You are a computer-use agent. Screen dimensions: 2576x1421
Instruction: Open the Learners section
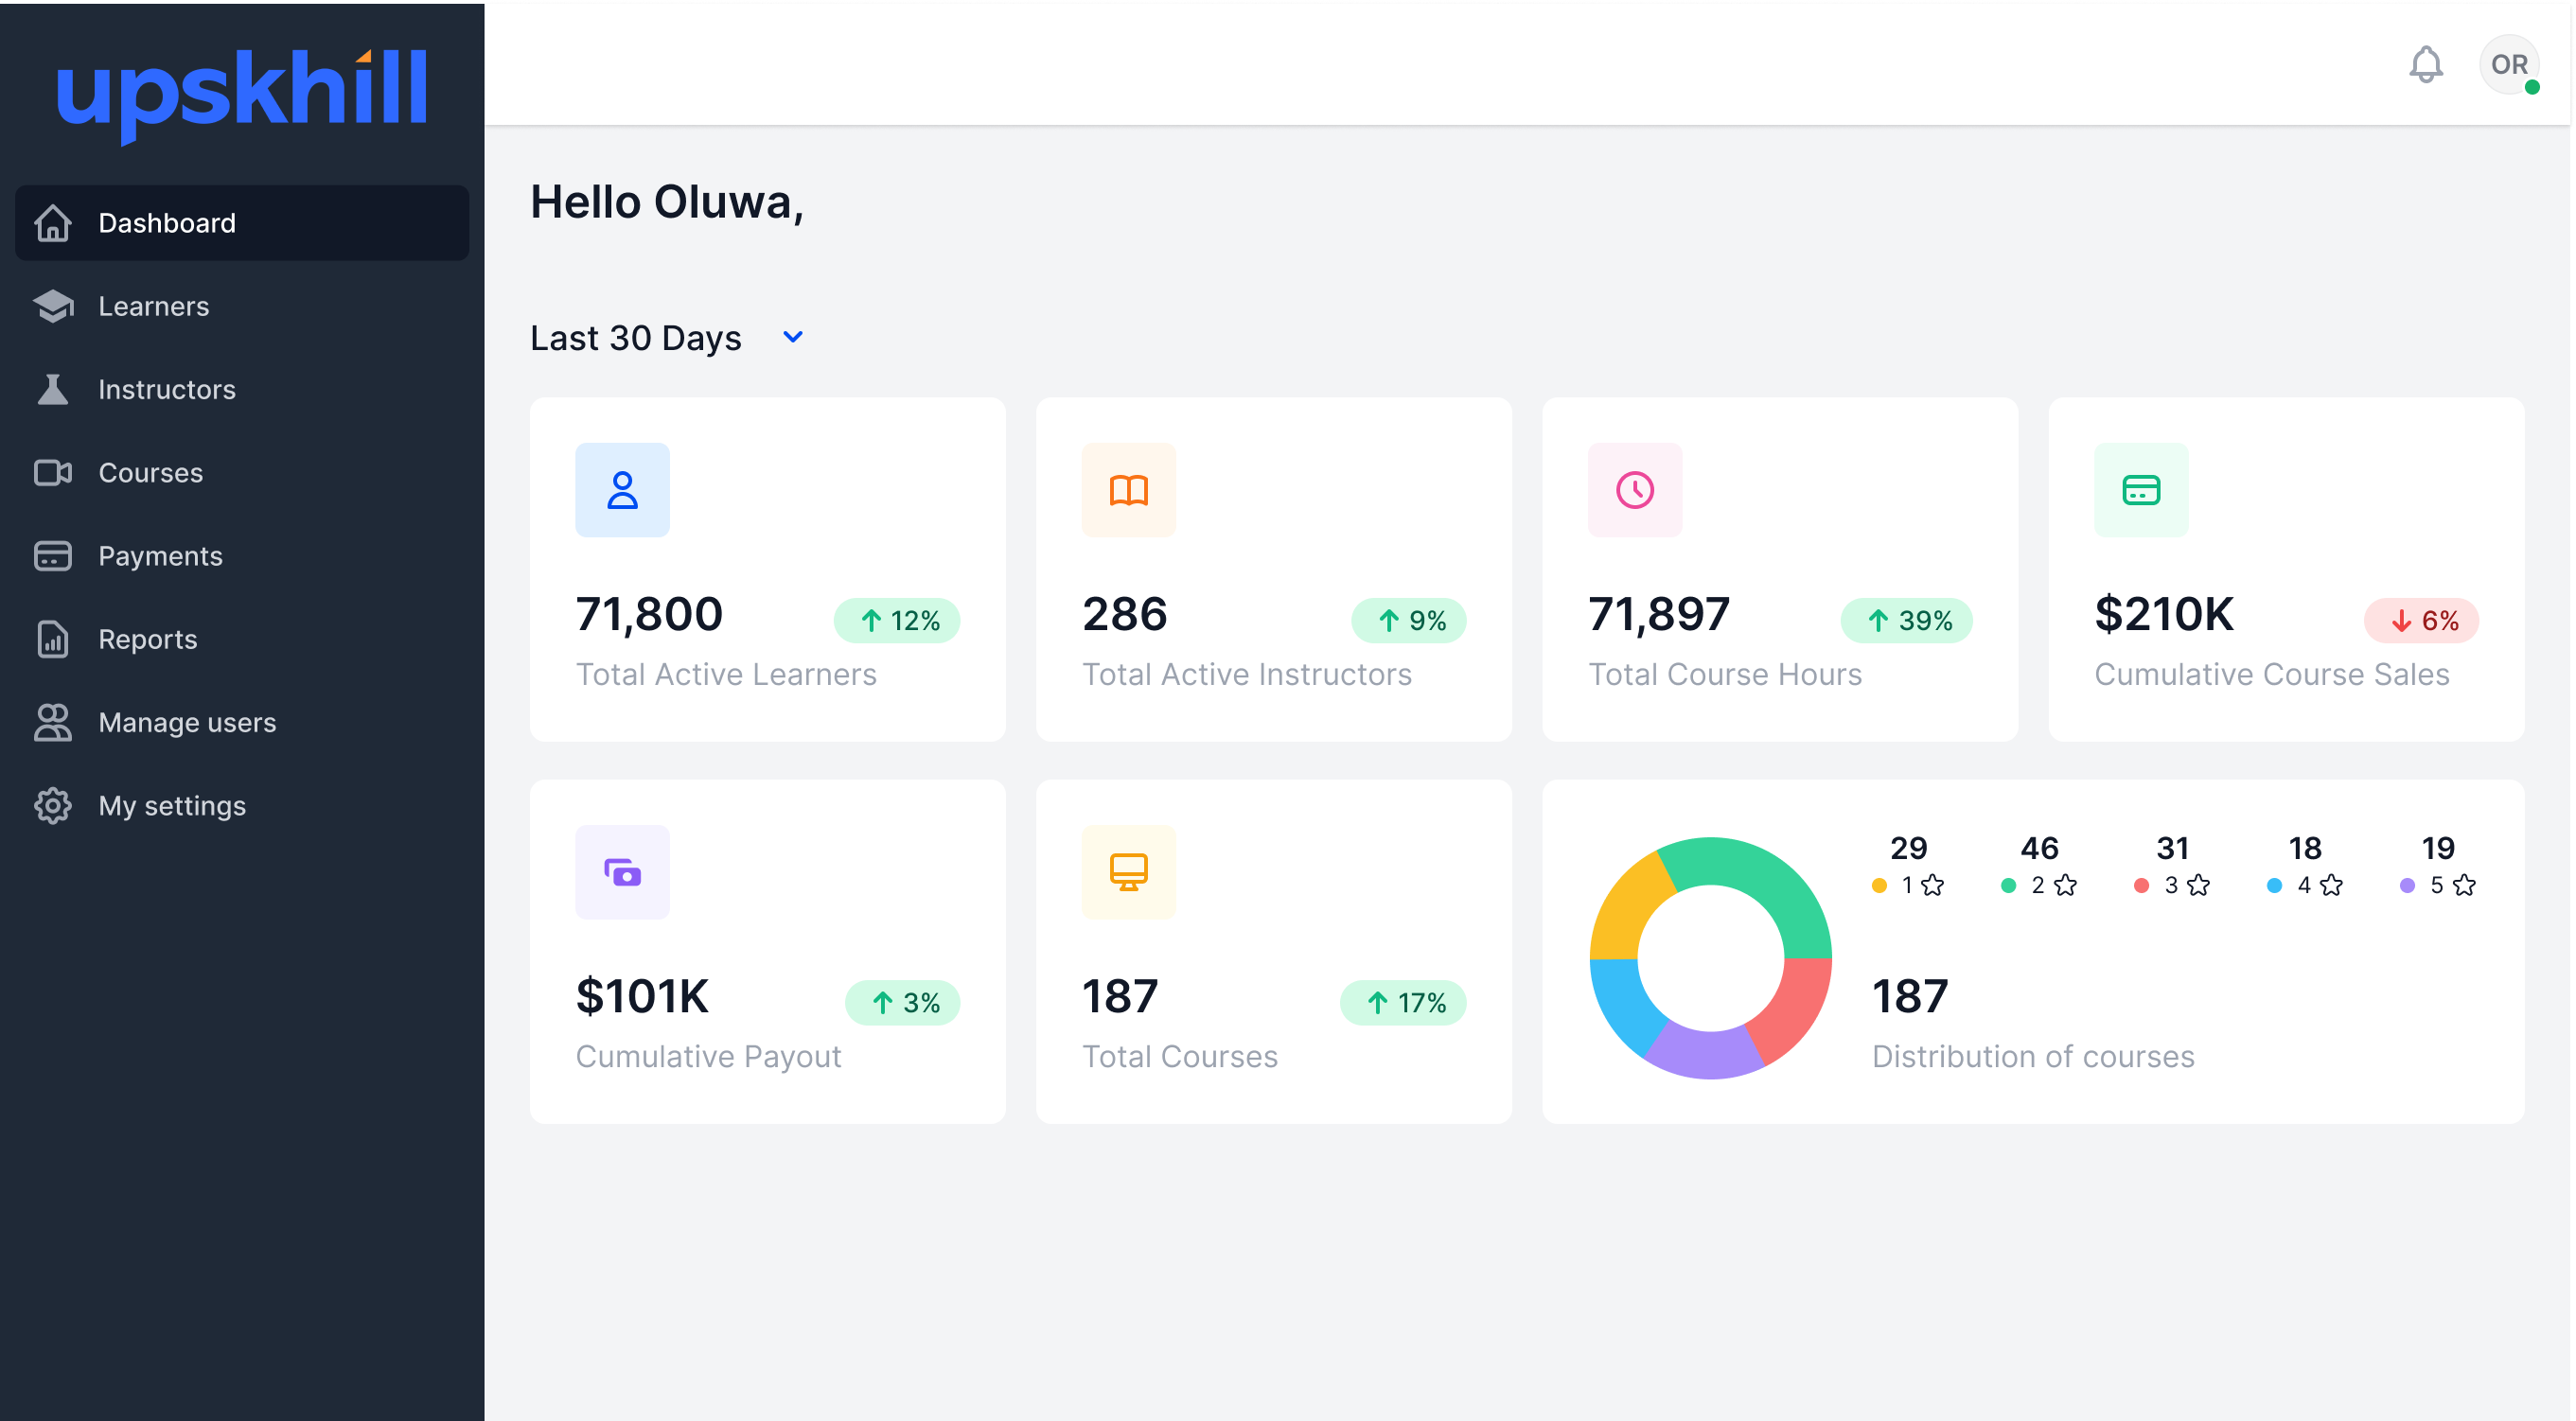154,306
